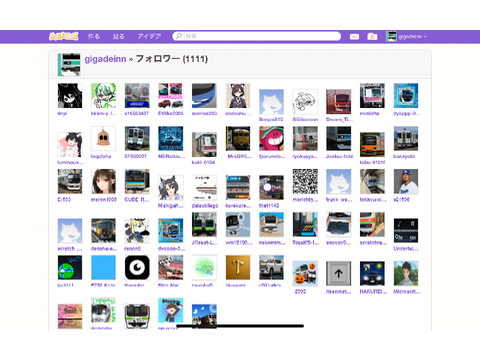Click the s16553437 username link
The height and width of the screenshot is (360, 480).
coord(137,114)
